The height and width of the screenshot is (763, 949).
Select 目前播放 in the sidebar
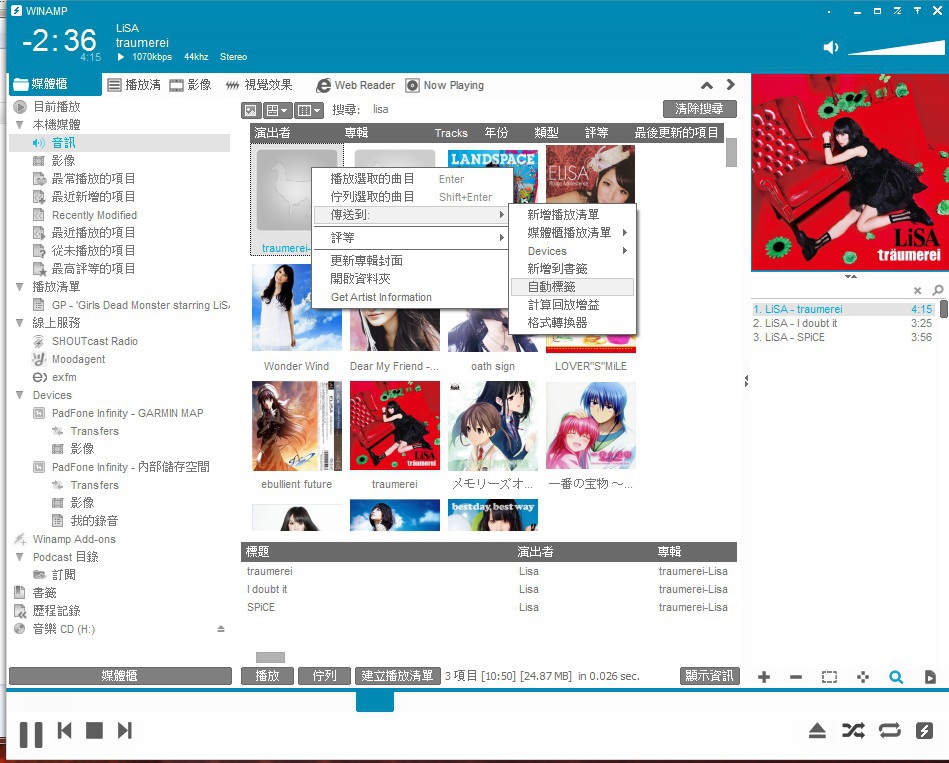(x=57, y=107)
